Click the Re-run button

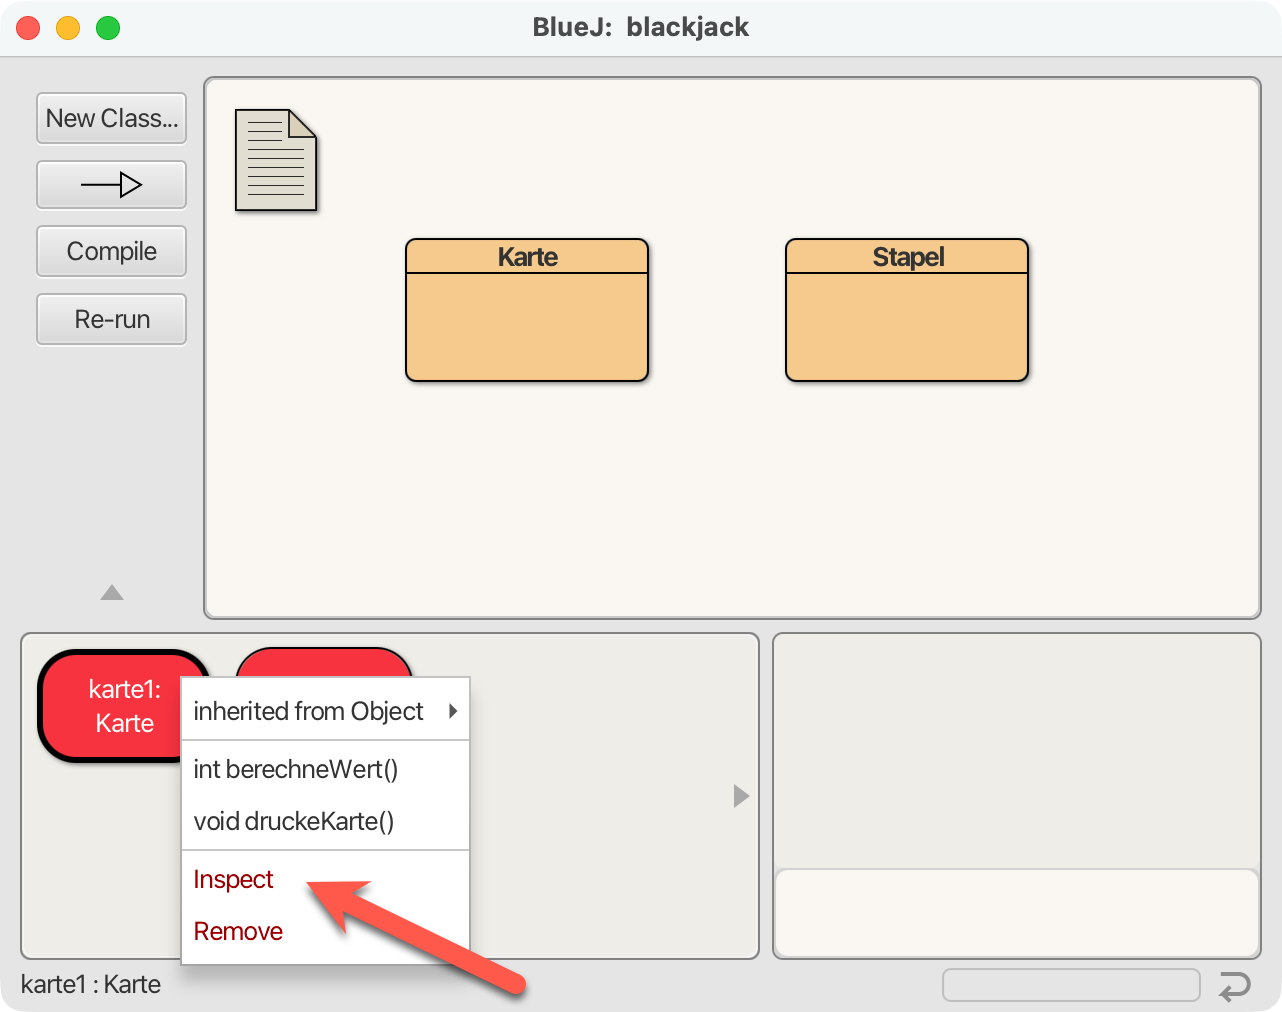click(111, 319)
